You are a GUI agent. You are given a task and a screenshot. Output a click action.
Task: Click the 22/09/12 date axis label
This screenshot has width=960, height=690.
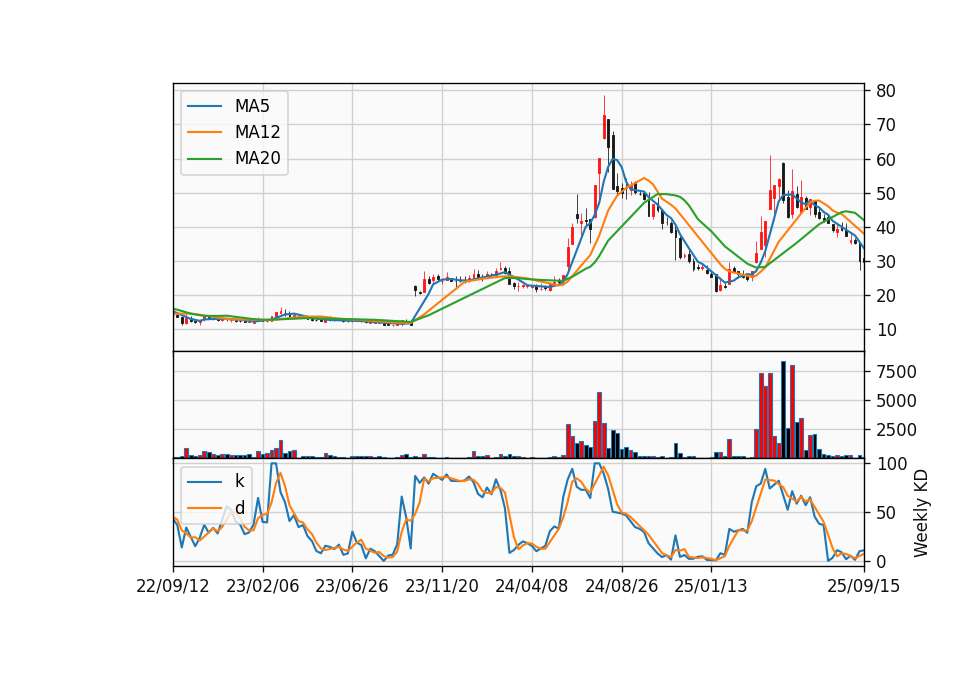[173, 586]
